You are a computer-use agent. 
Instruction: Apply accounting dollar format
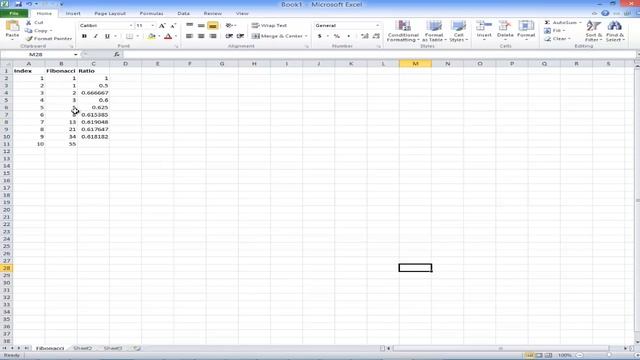pos(320,36)
